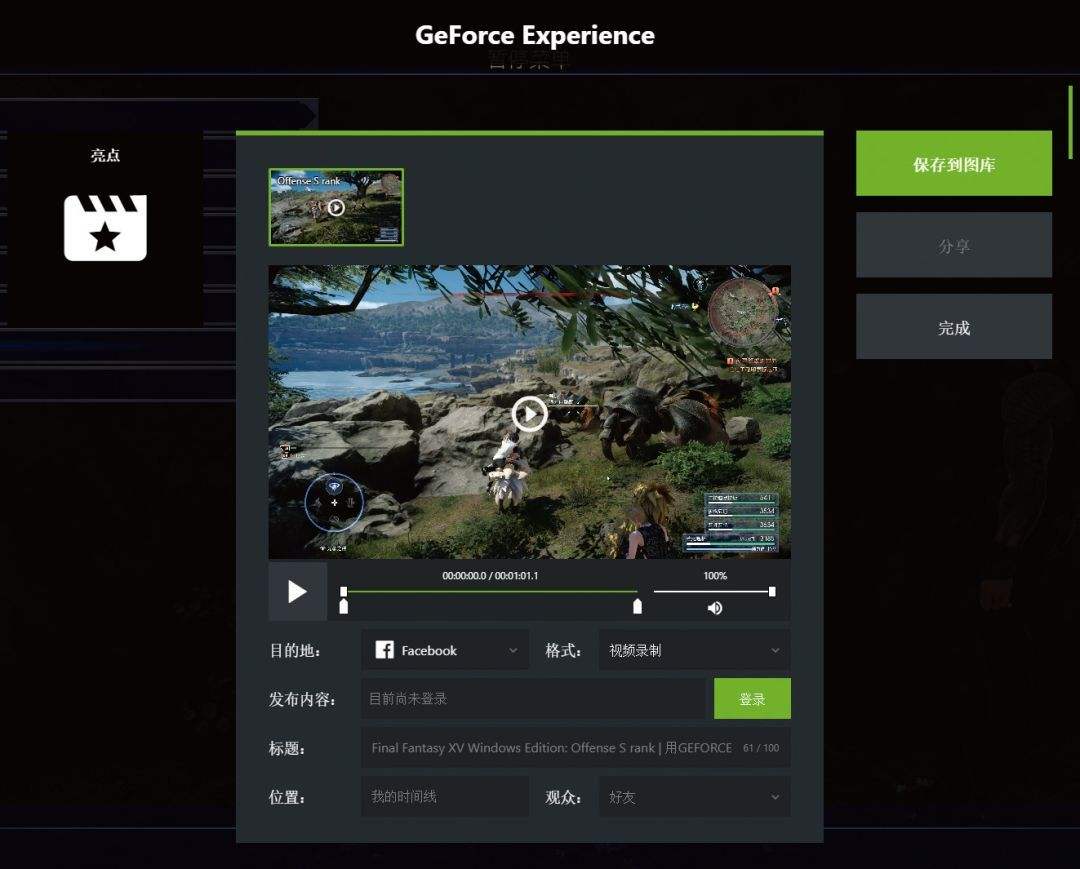Screen dimensions: 1080x869
Task: Click the trim end marker handle
Action: 637,606
